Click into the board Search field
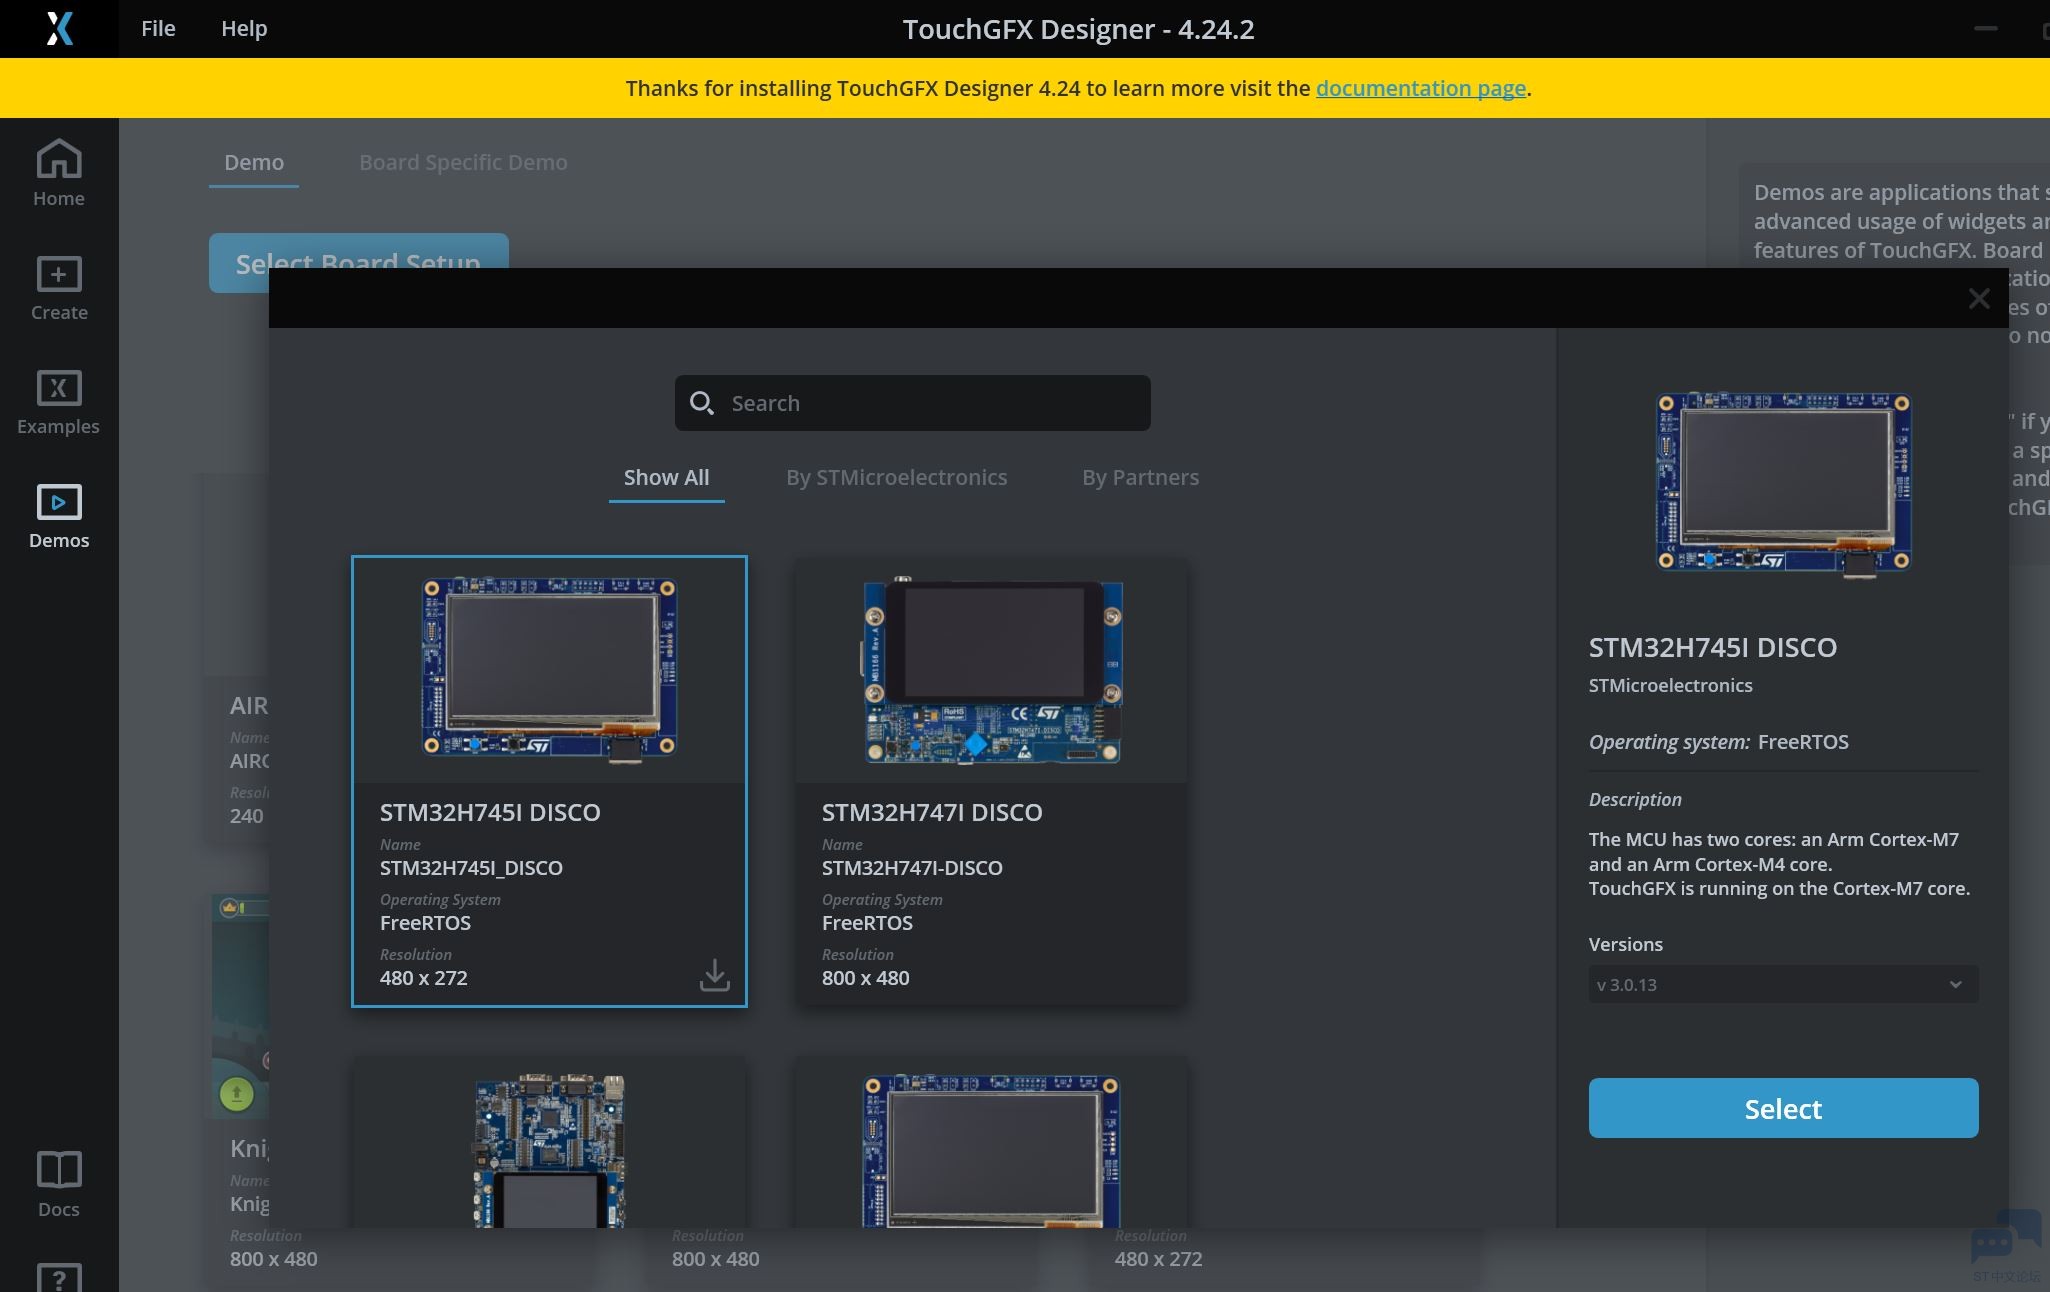Image resolution: width=2050 pixels, height=1292 pixels. click(x=912, y=403)
